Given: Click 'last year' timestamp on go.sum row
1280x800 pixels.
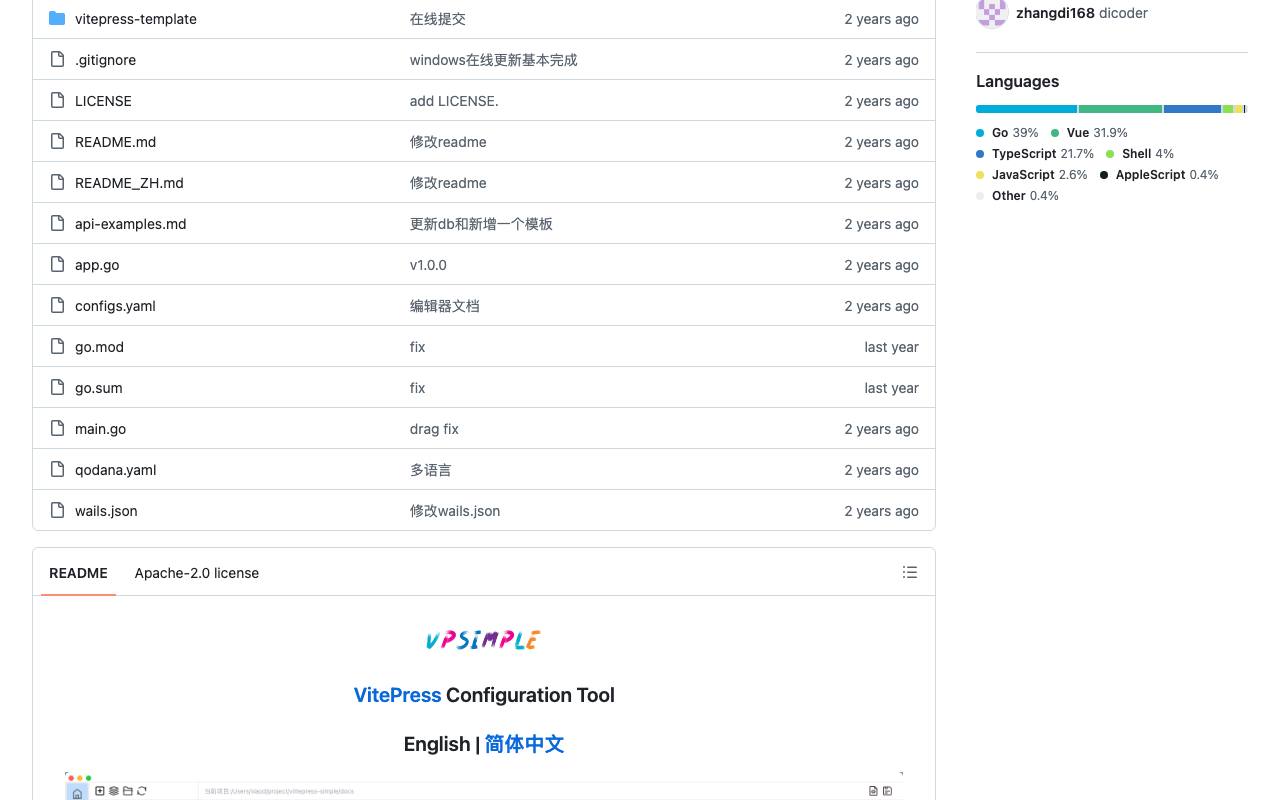Looking at the screenshot, I should [891, 388].
